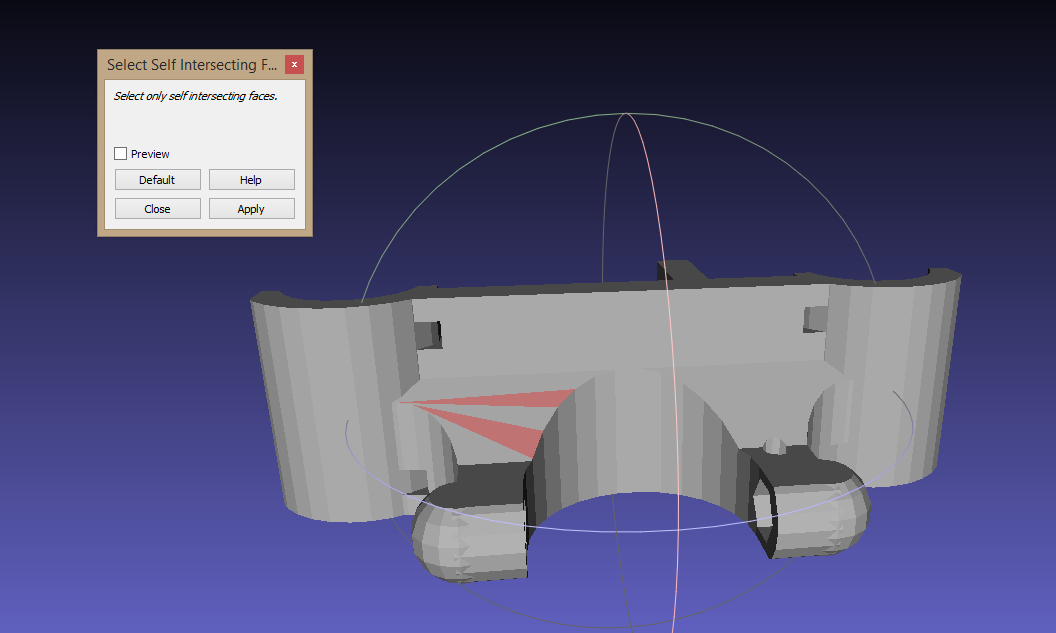Click the Default button
The height and width of the screenshot is (633, 1056).
157,179
